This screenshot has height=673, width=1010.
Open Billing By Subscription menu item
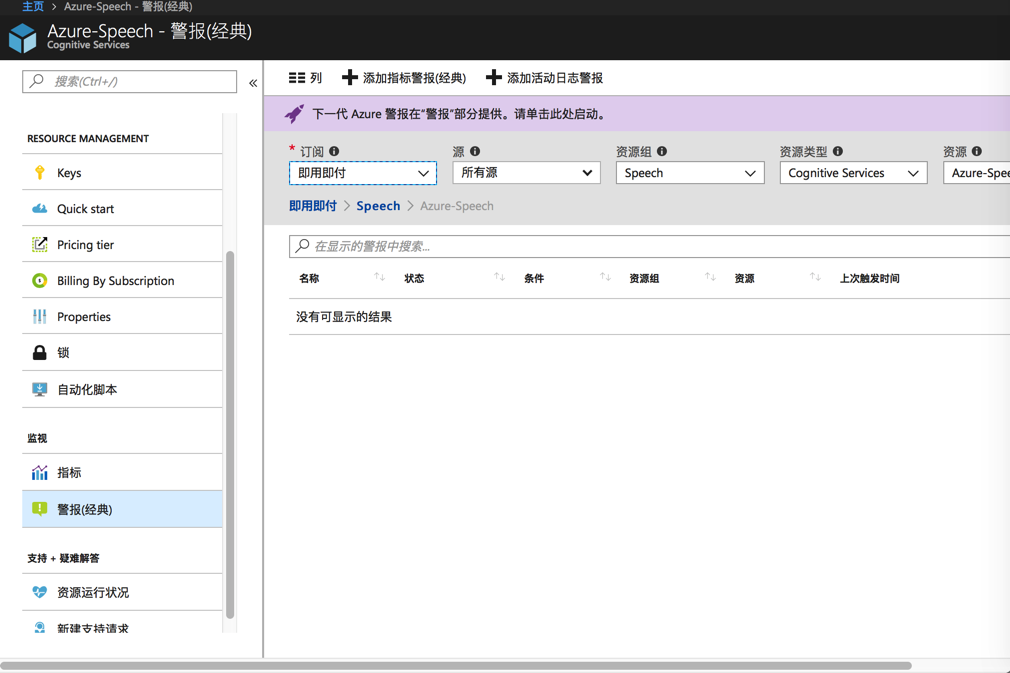(x=122, y=281)
